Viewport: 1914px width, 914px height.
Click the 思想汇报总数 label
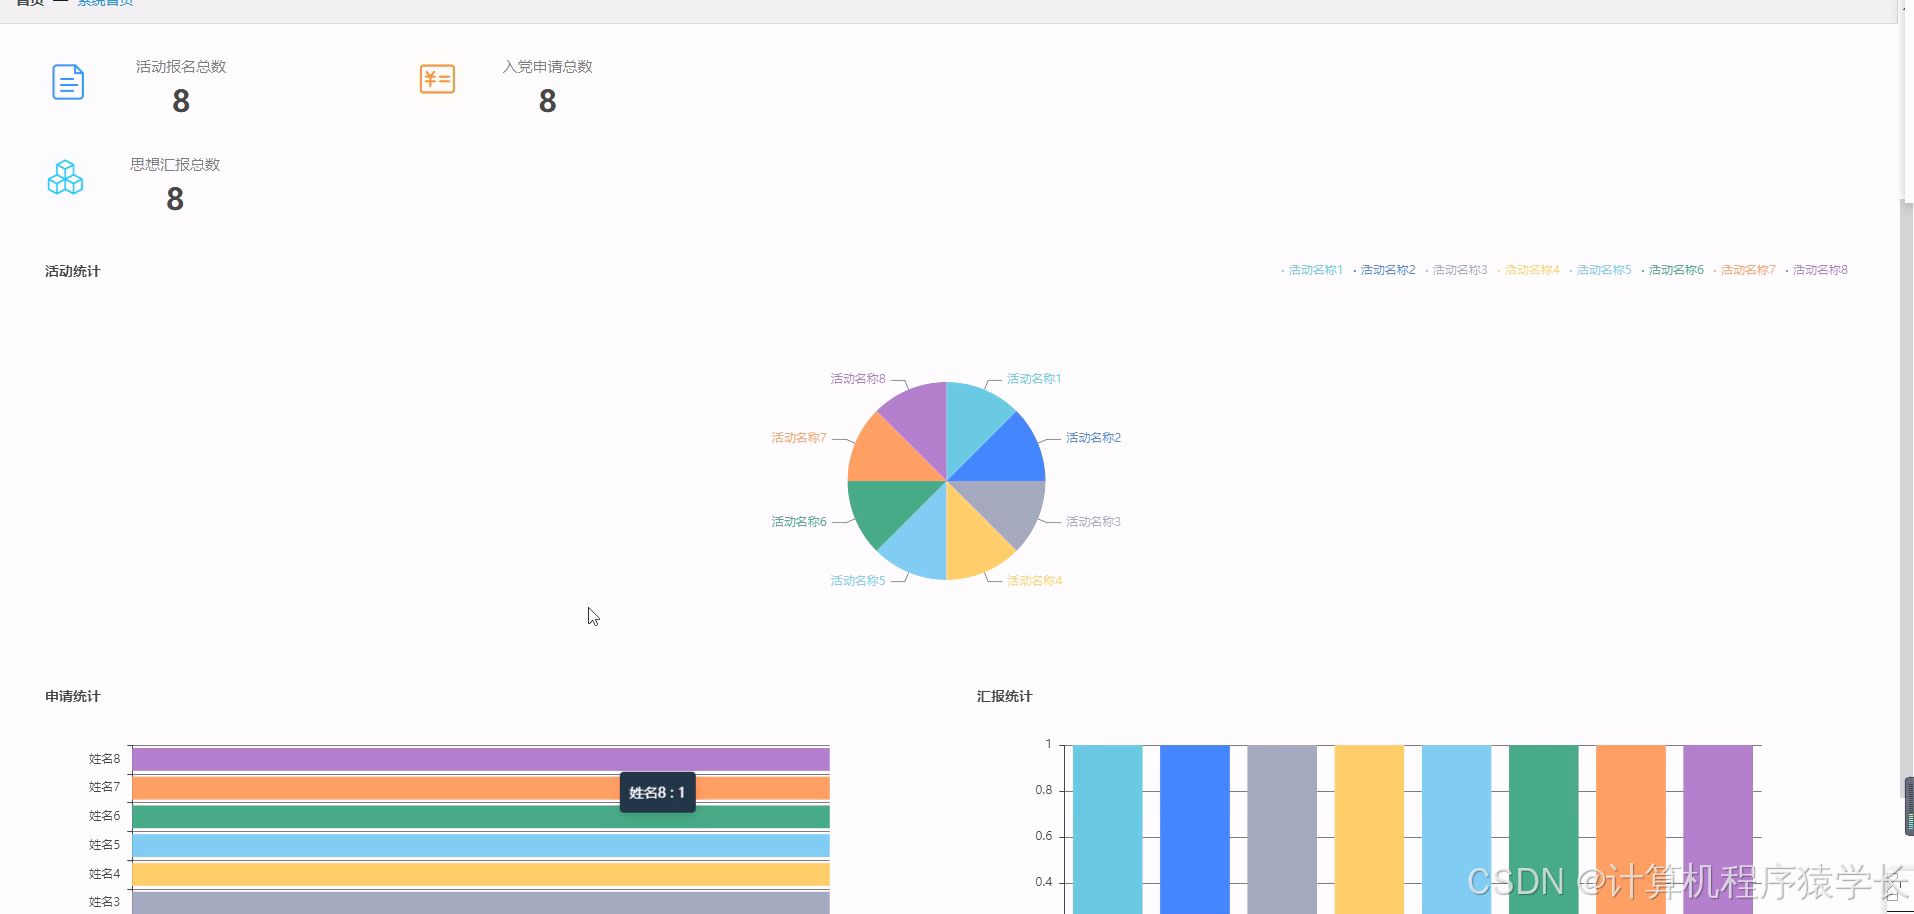pyautogui.click(x=175, y=165)
